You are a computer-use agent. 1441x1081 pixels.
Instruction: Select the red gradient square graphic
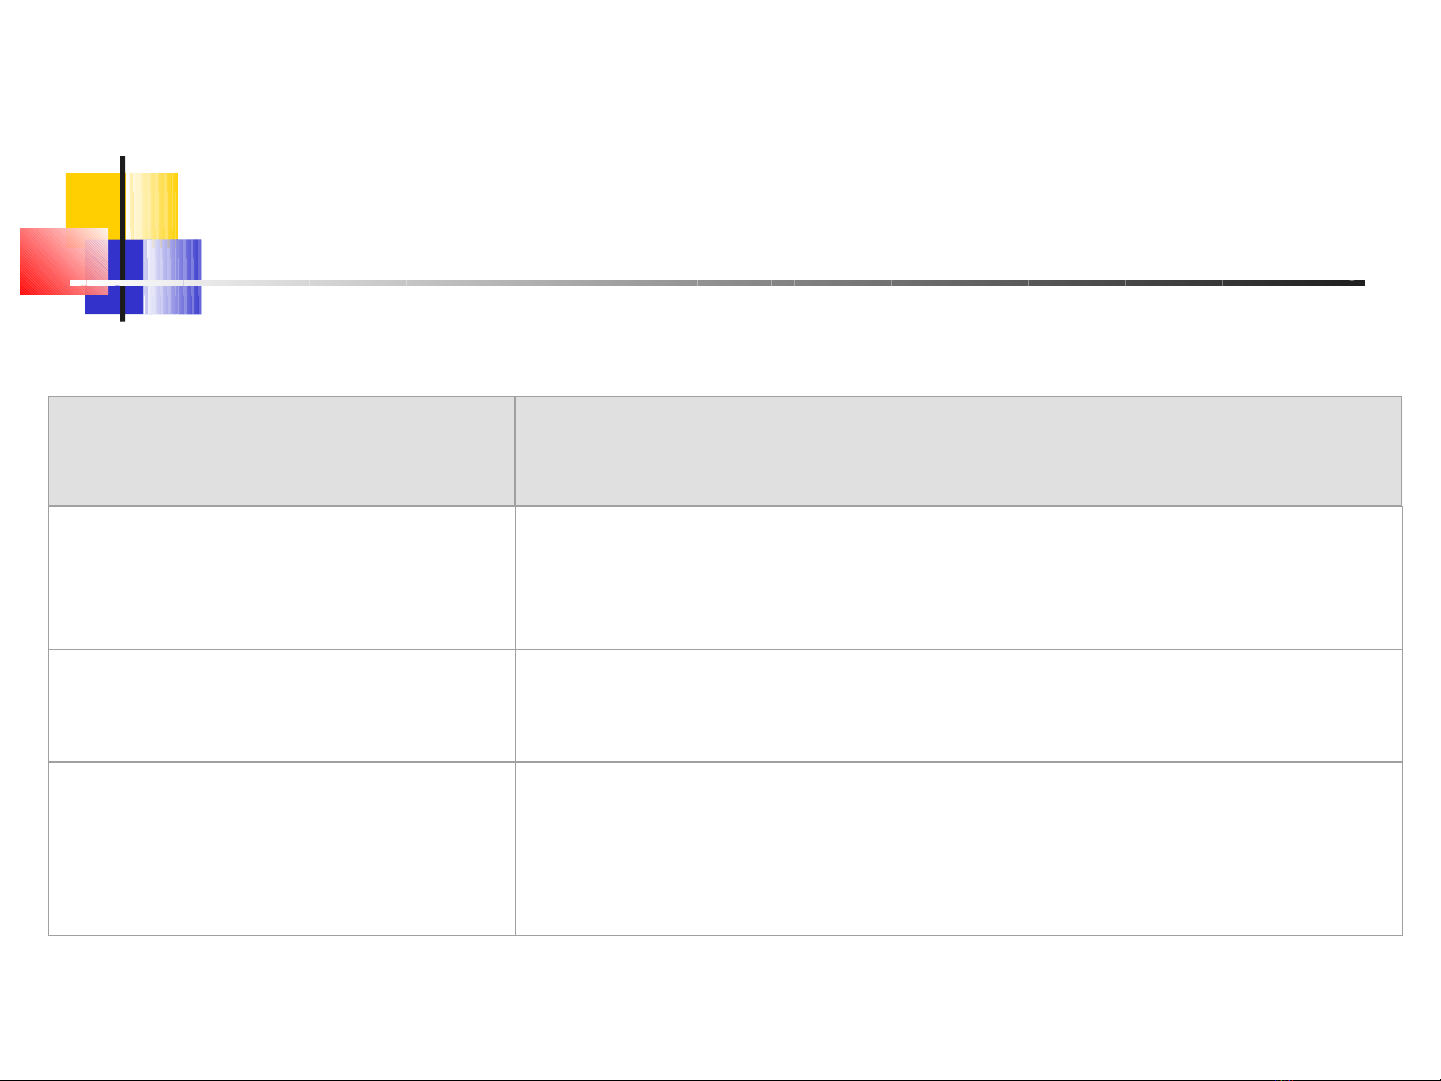tap(63, 261)
